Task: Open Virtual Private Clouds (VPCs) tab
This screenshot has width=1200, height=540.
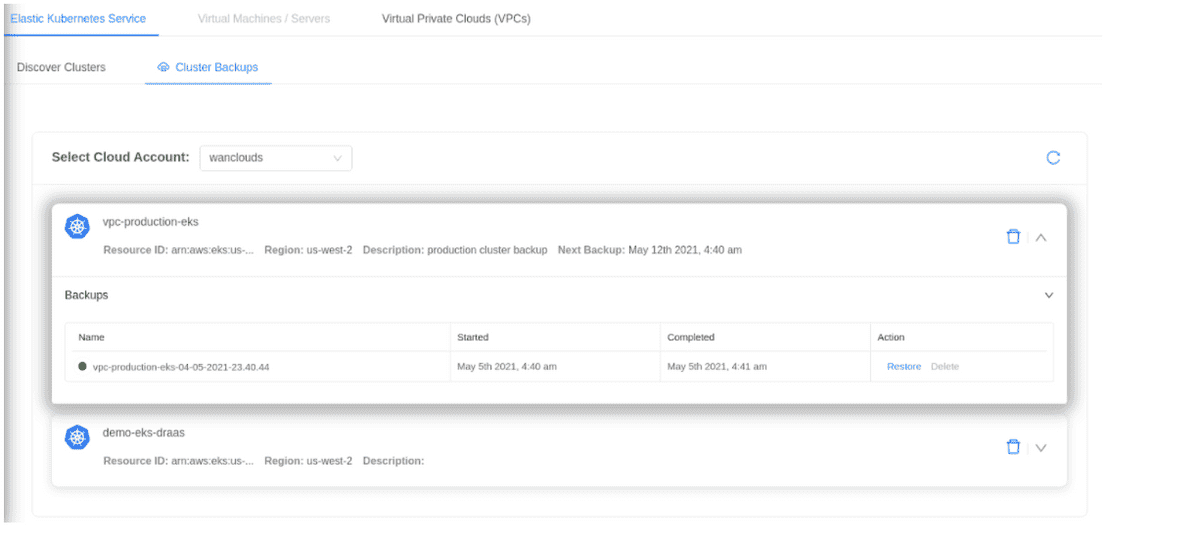Action: (x=456, y=19)
